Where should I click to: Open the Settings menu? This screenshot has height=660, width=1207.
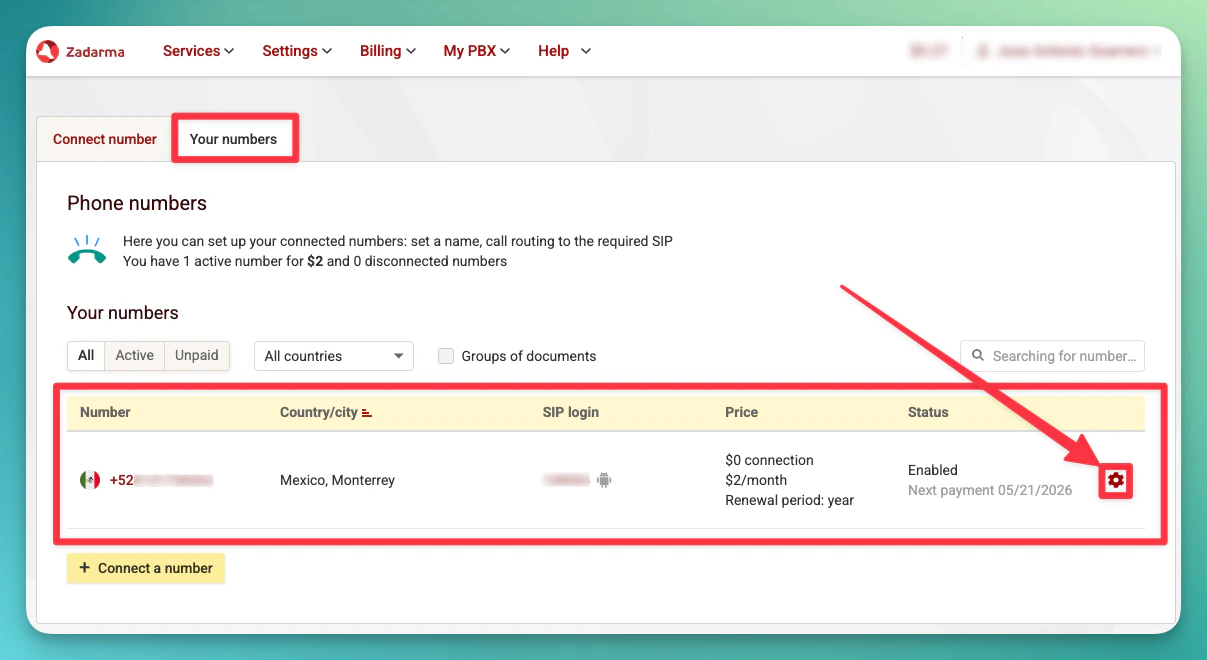(297, 51)
